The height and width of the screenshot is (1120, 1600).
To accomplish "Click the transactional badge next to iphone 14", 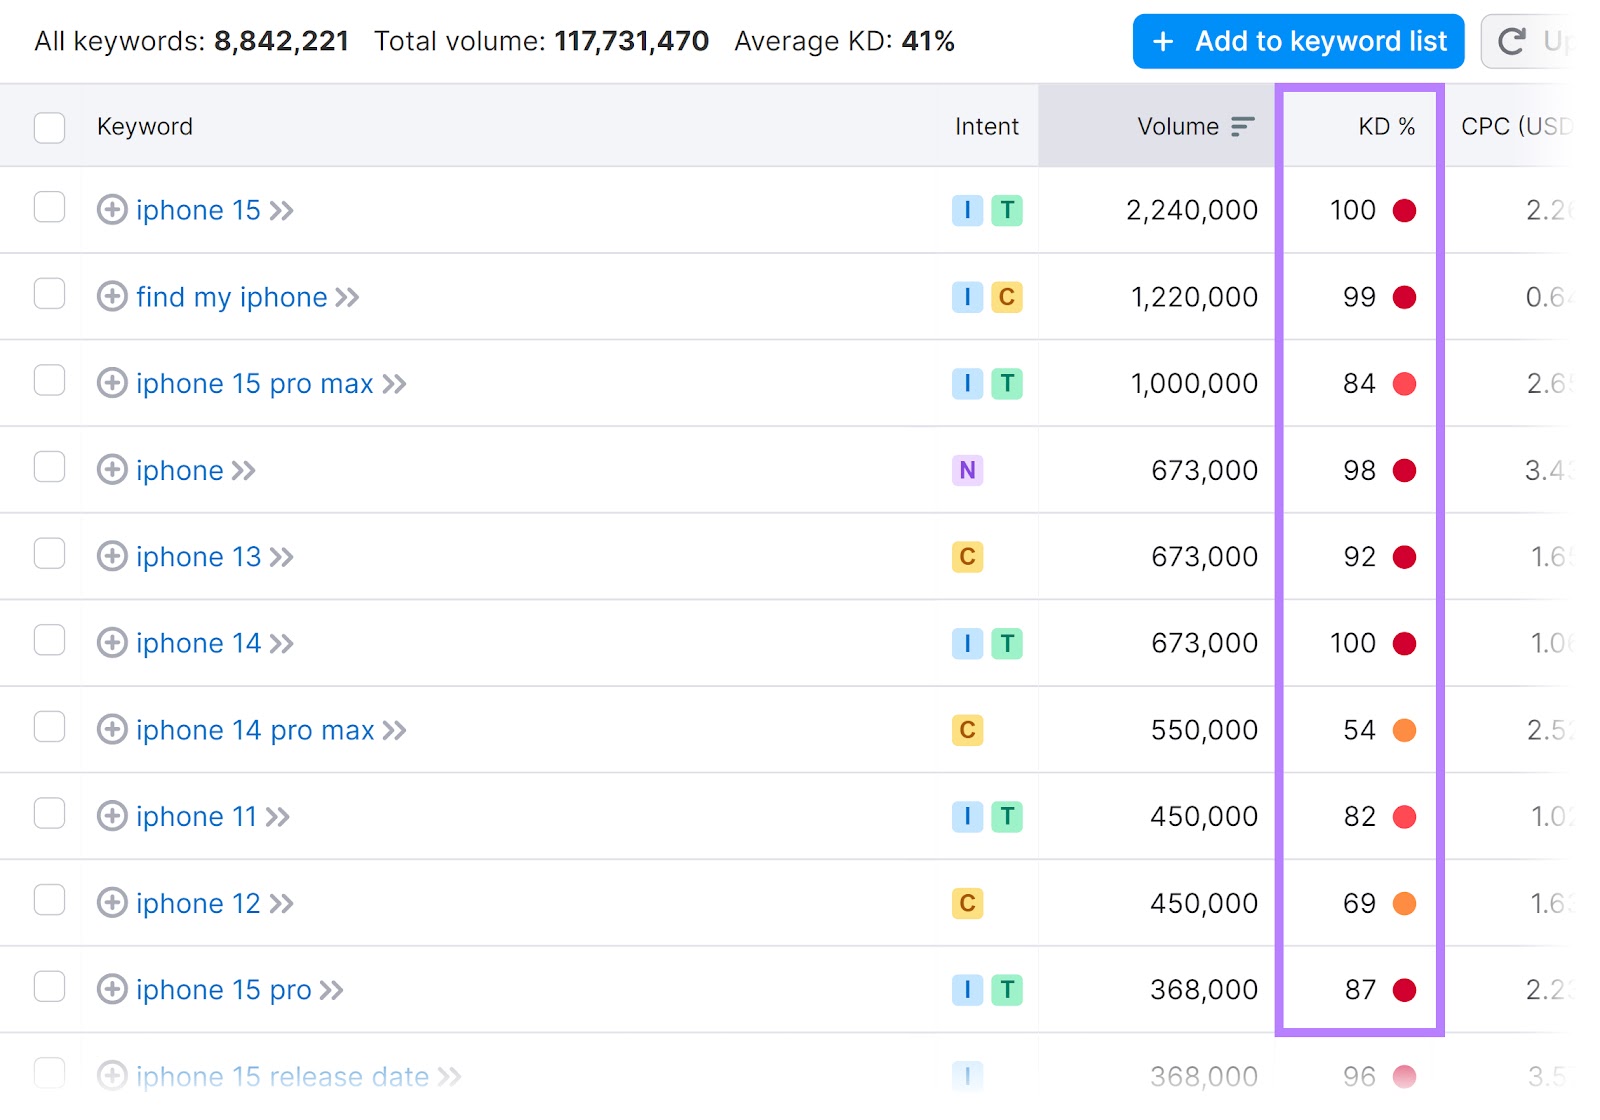I will click(1008, 643).
